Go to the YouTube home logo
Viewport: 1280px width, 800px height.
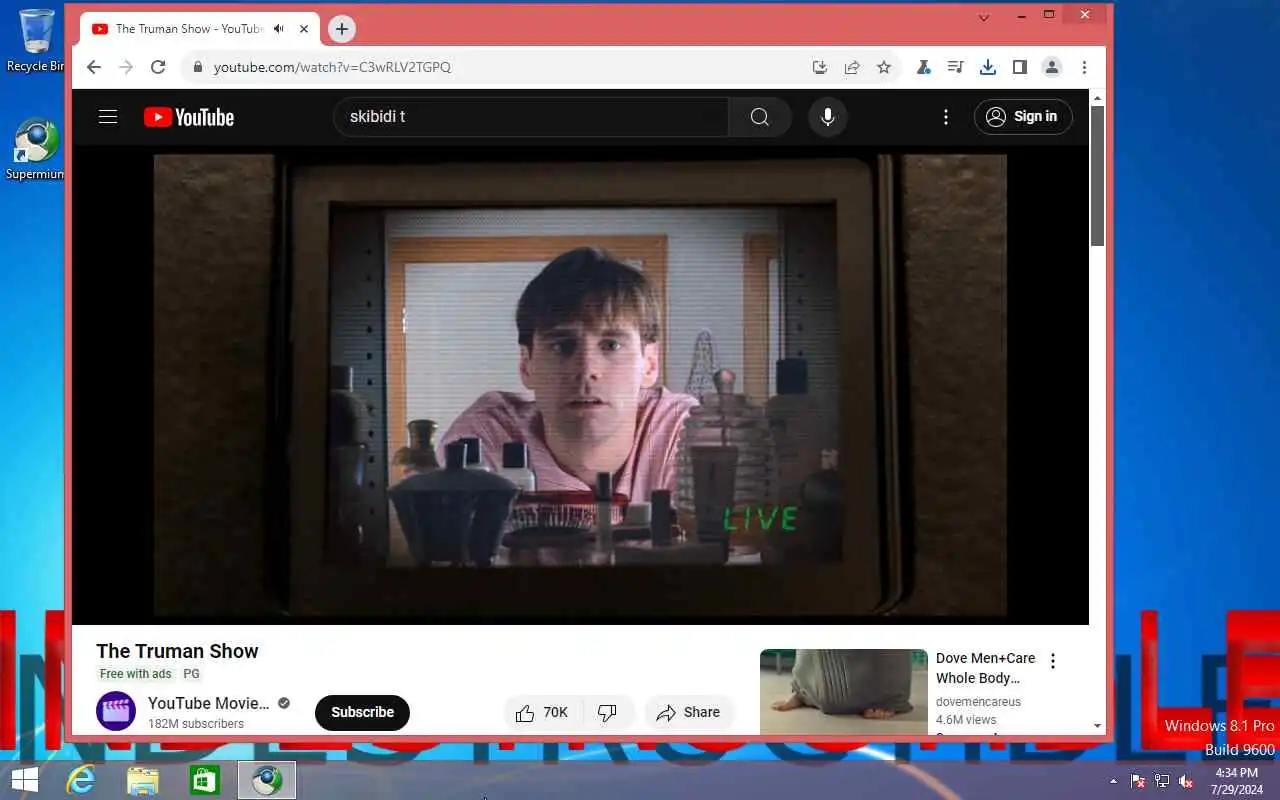pyautogui.click(x=188, y=117)
